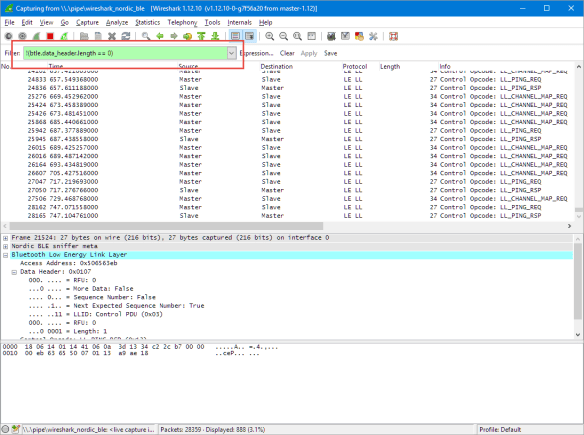Open help lifebuoy icon
Viewport: 584px width, 435px height.
pyautogui.click(x=393, y=36)
